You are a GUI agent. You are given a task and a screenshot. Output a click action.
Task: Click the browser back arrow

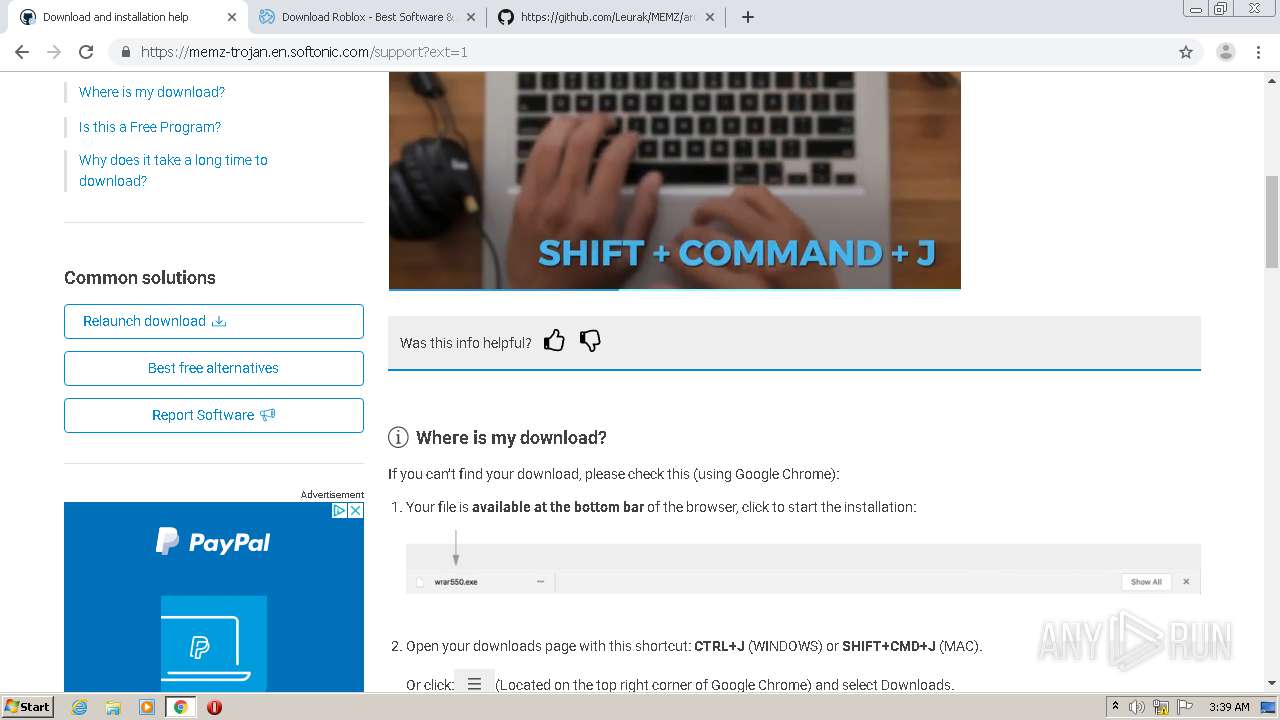pyautogui.click(x=22, y=52)
